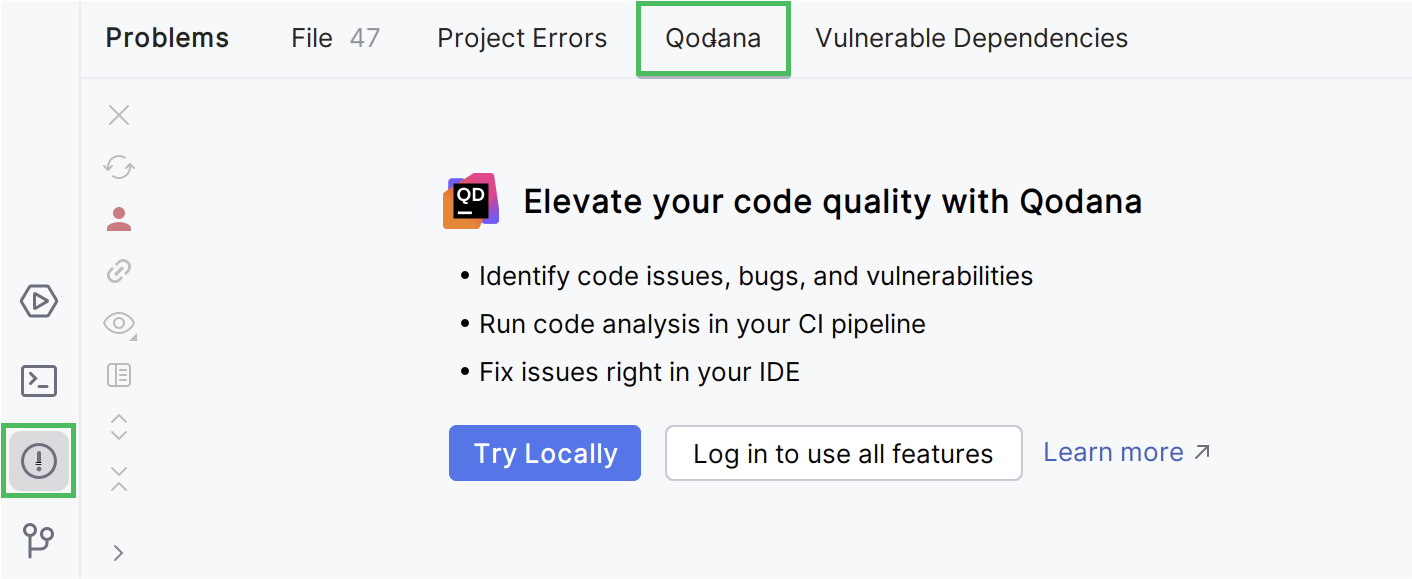This screenshot has height=579, width=1412.
Task: Switch to the Project Errors tab
Action: pyautogui.click(x=522, y=38)
